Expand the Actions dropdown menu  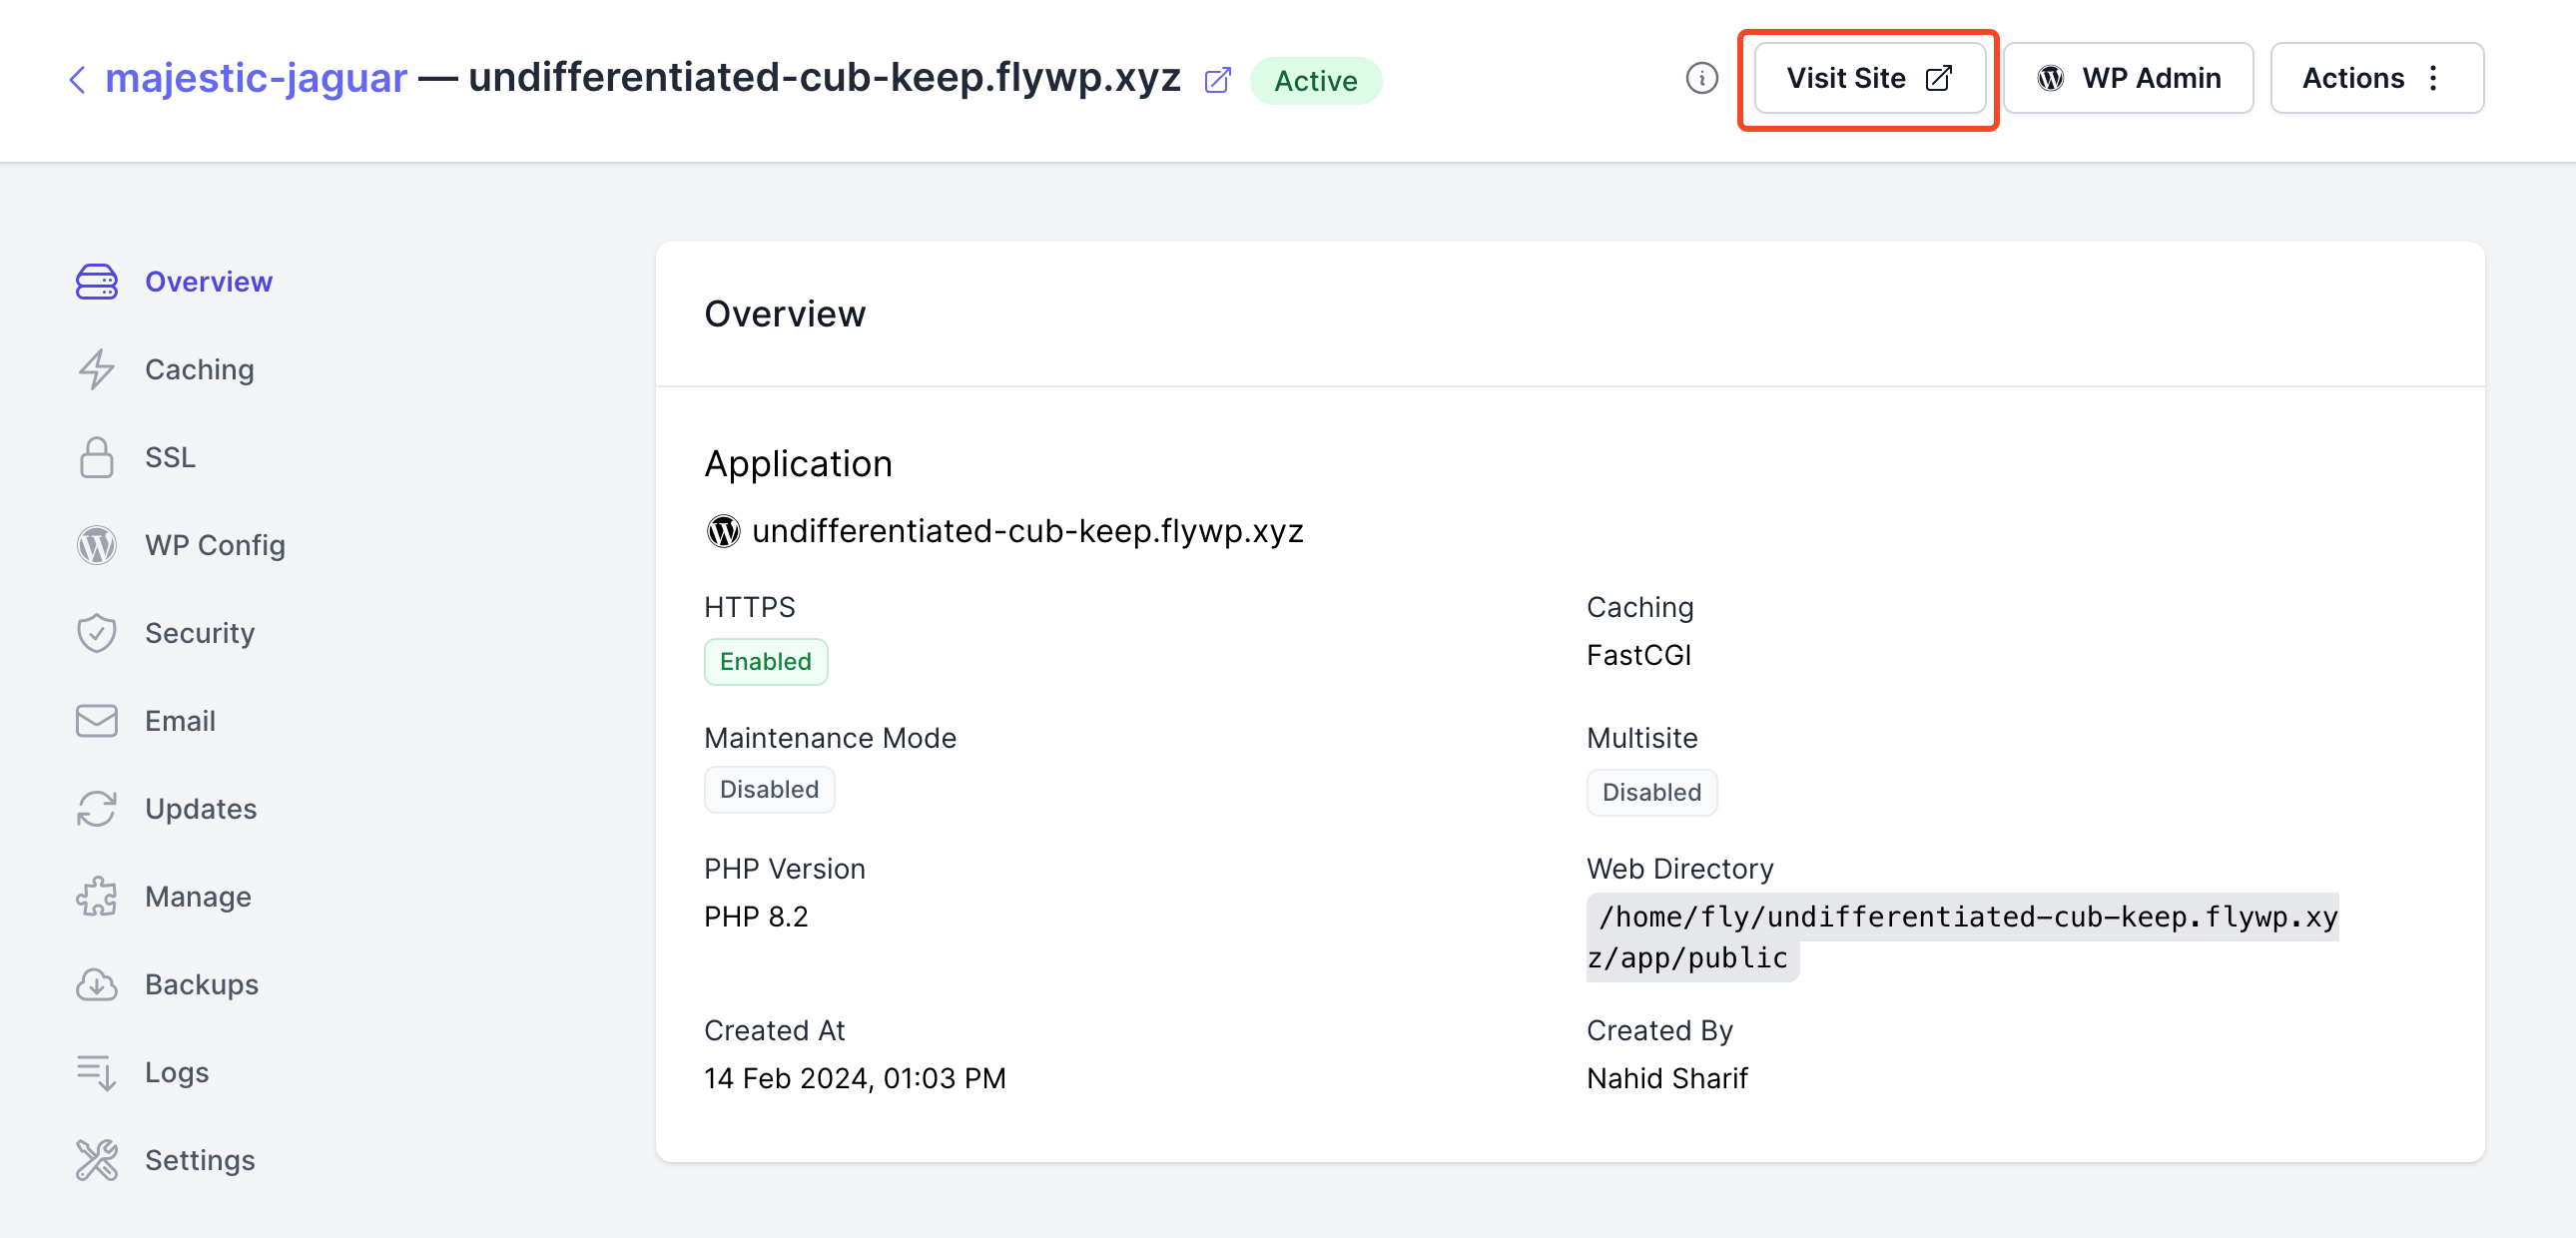click(x=2376, y=78)
